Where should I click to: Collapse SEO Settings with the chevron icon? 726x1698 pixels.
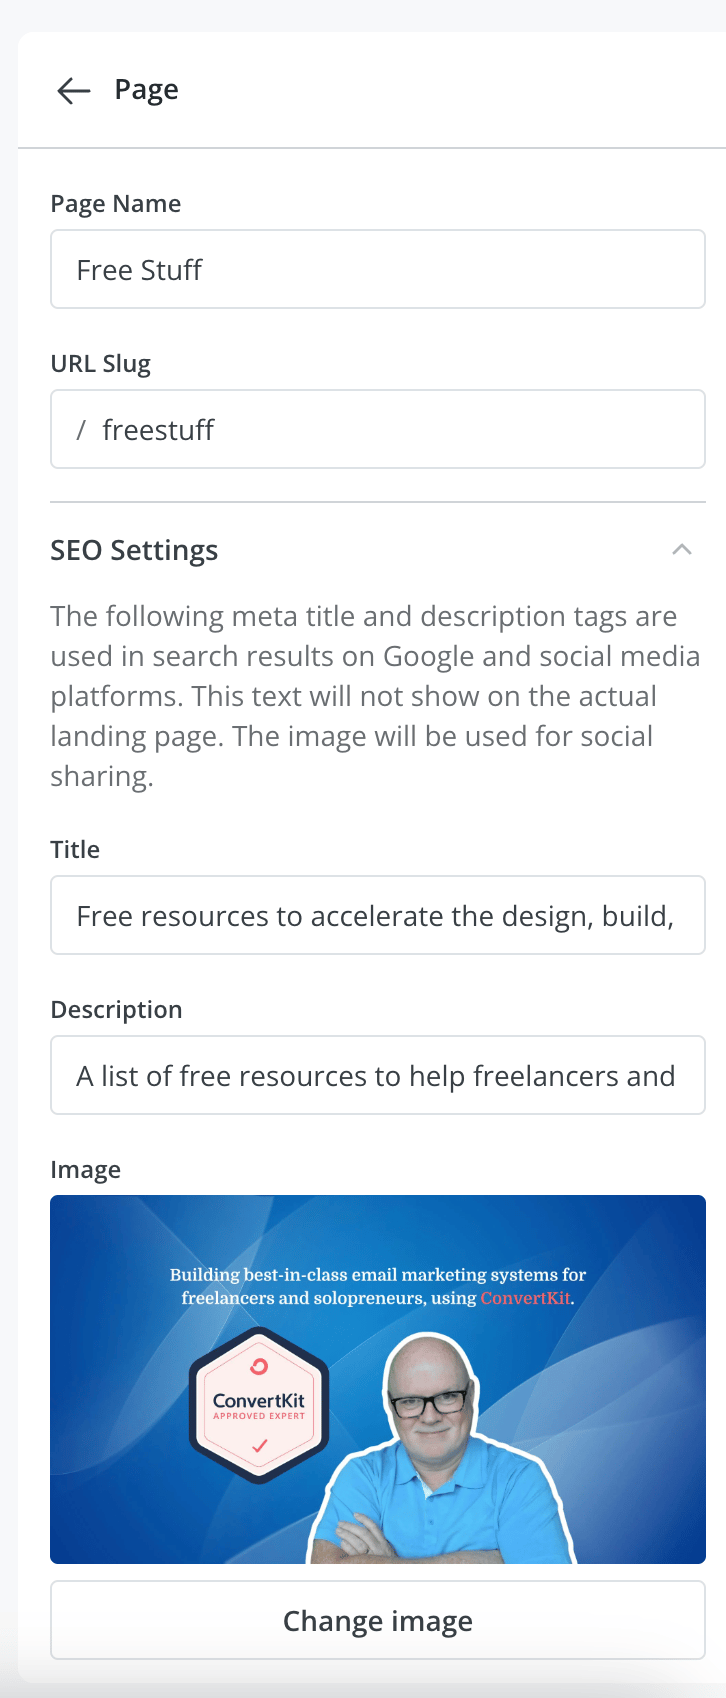click(682, 550)
